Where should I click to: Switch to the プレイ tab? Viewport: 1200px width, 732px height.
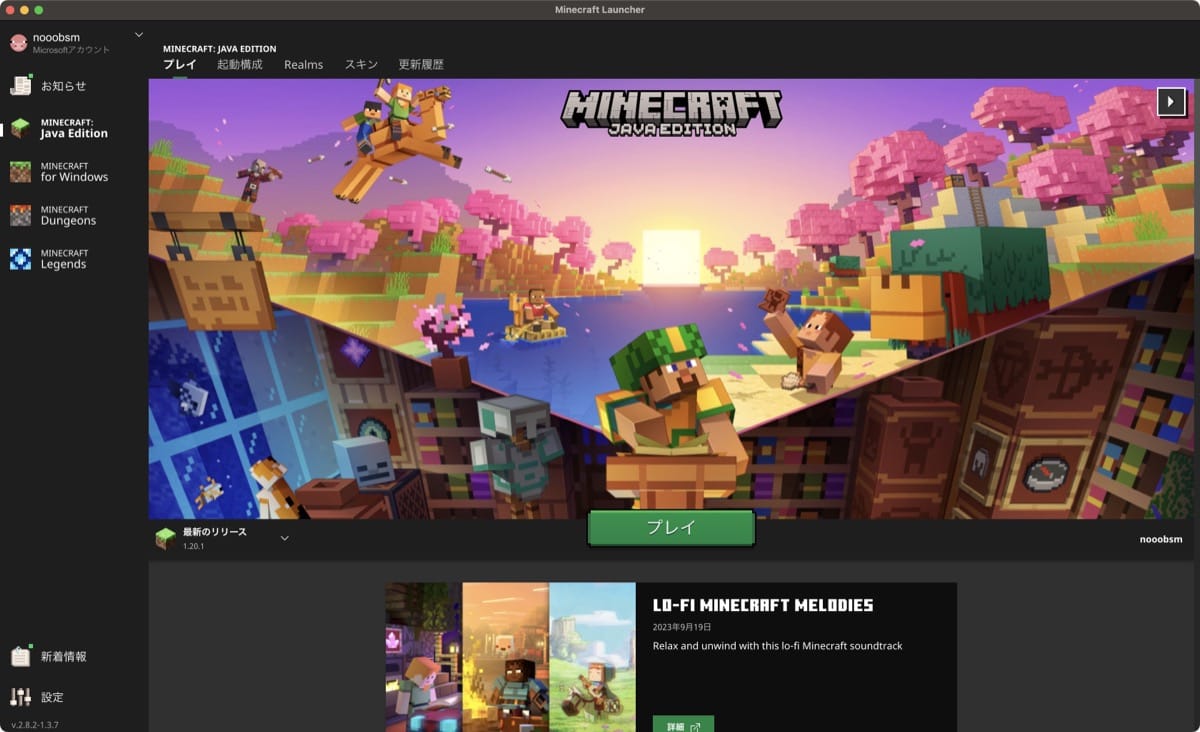coord(180,64)
